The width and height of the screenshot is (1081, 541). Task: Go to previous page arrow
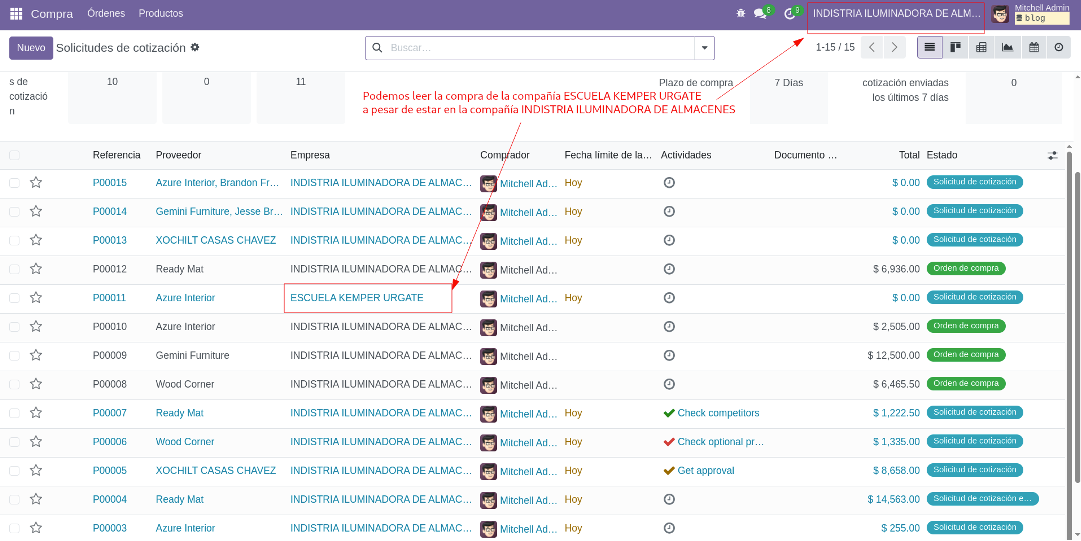(872, 48)
